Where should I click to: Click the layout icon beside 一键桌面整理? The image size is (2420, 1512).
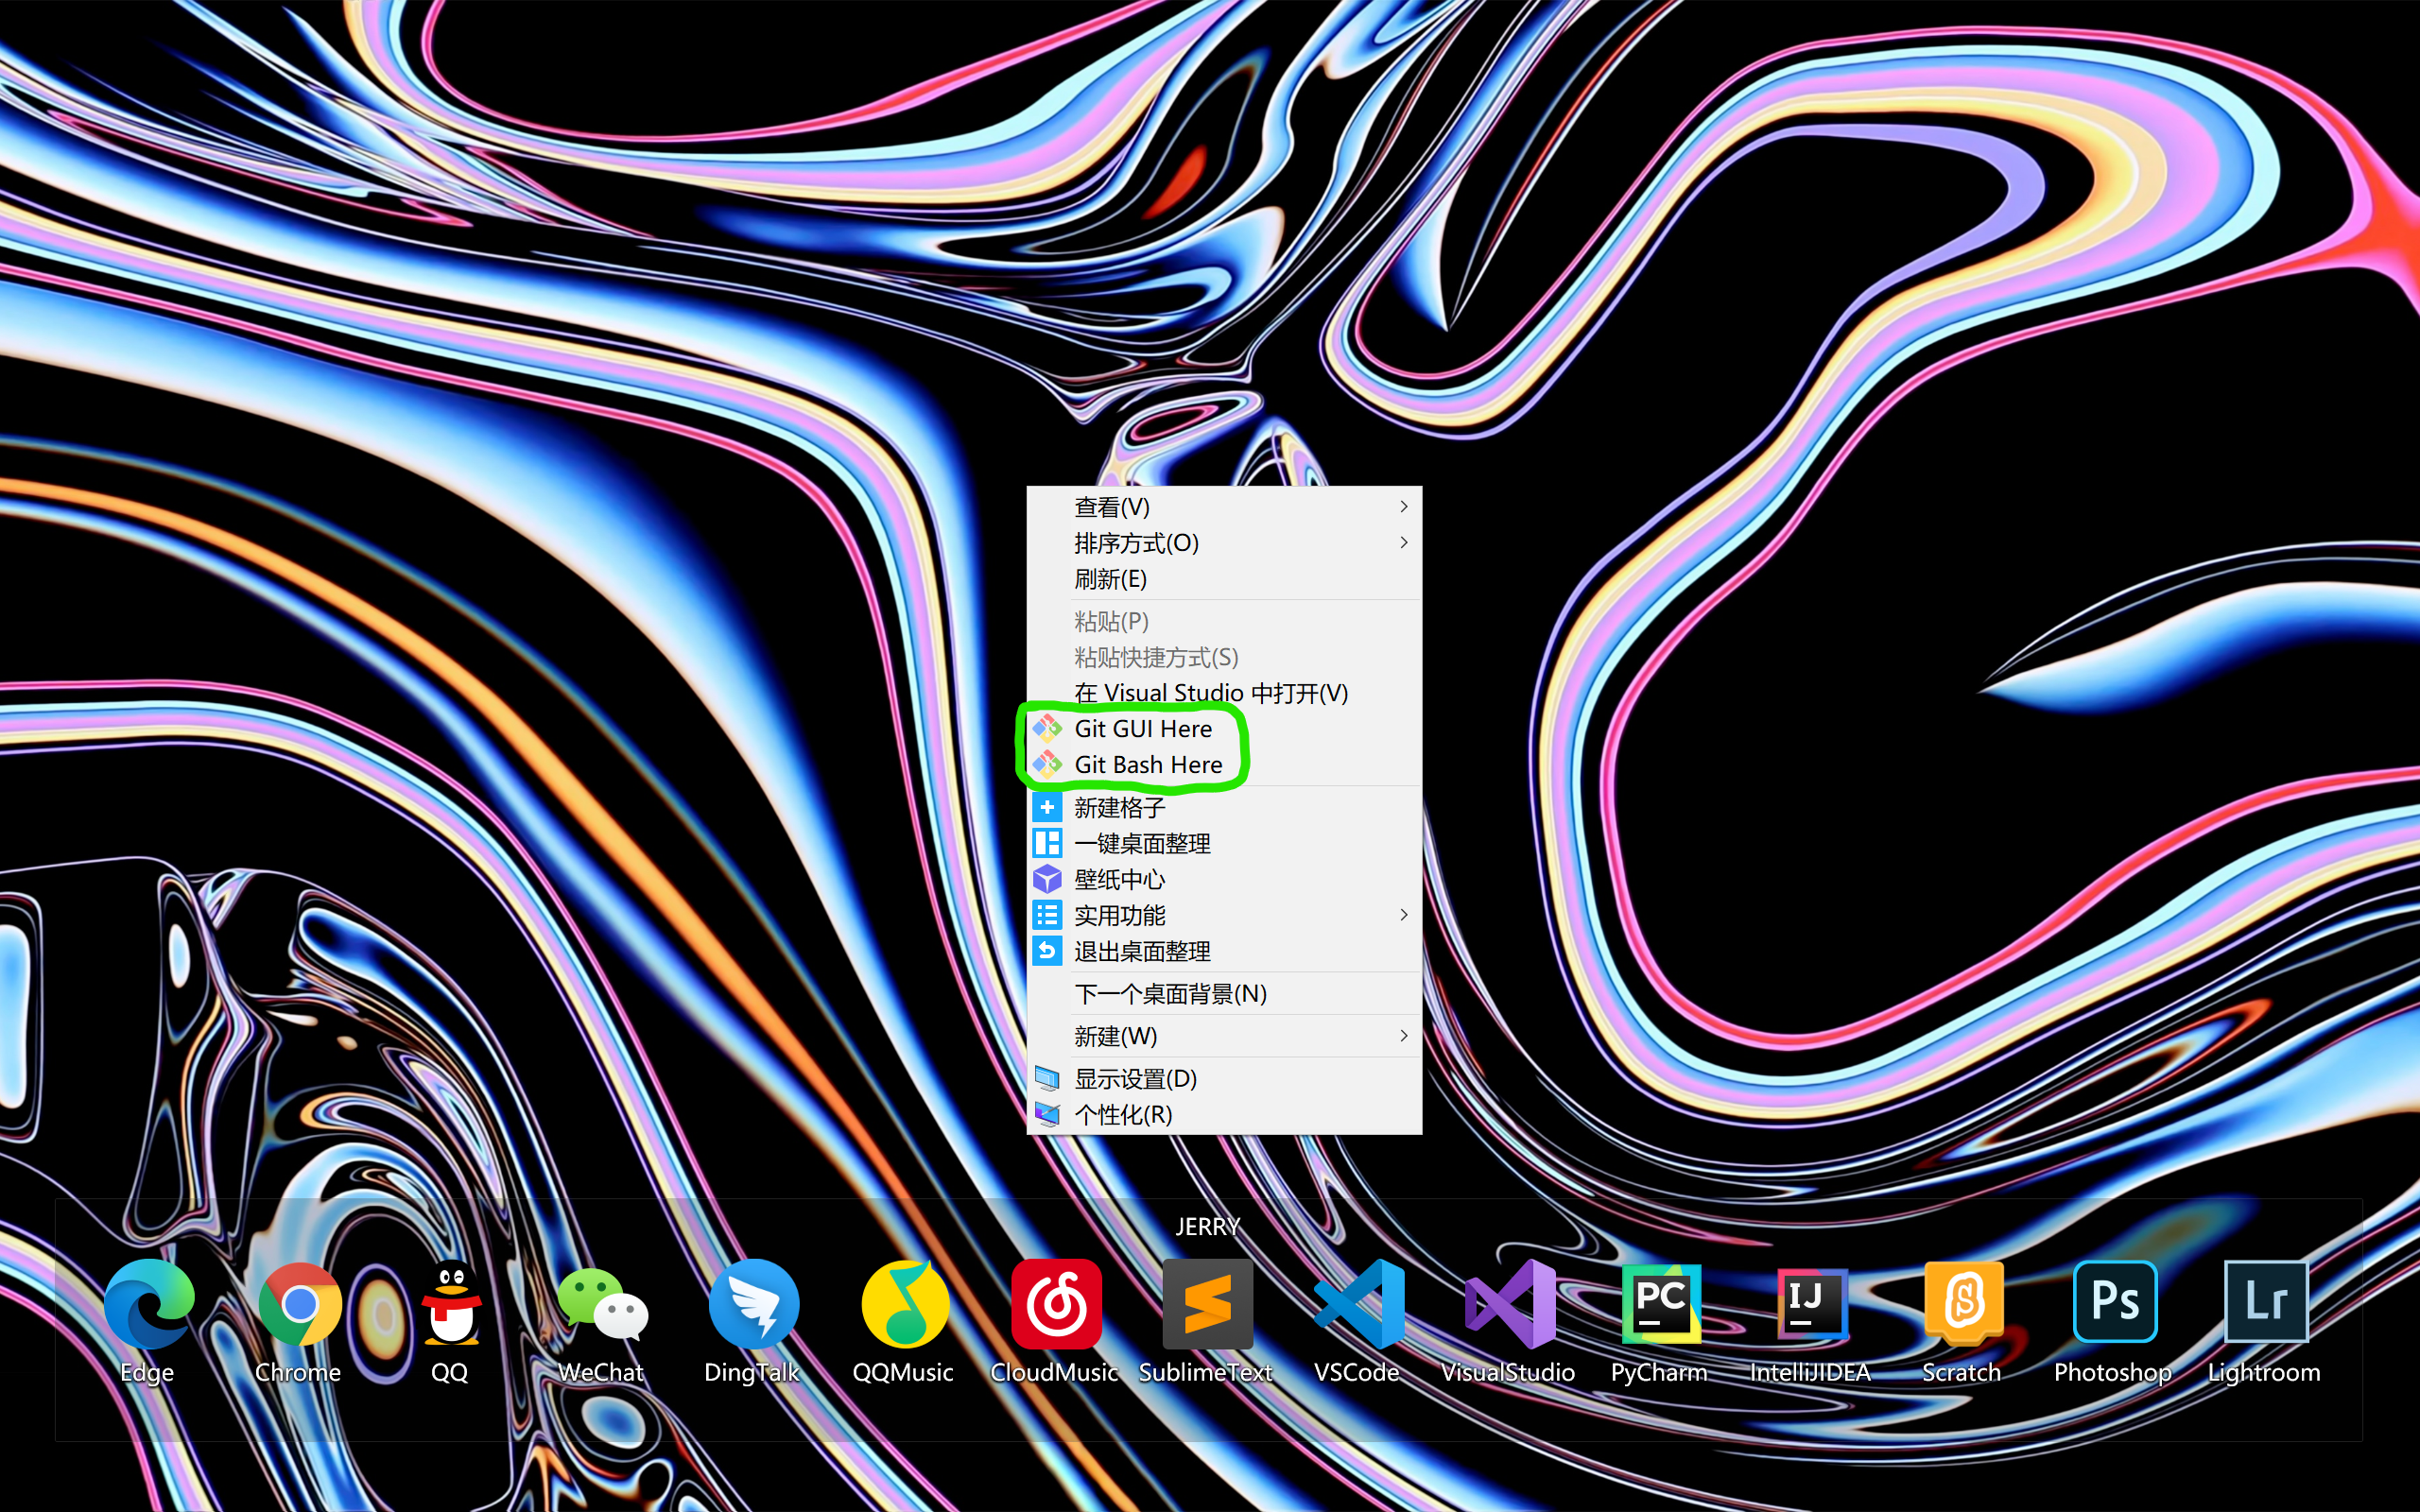coord(1047,843)
